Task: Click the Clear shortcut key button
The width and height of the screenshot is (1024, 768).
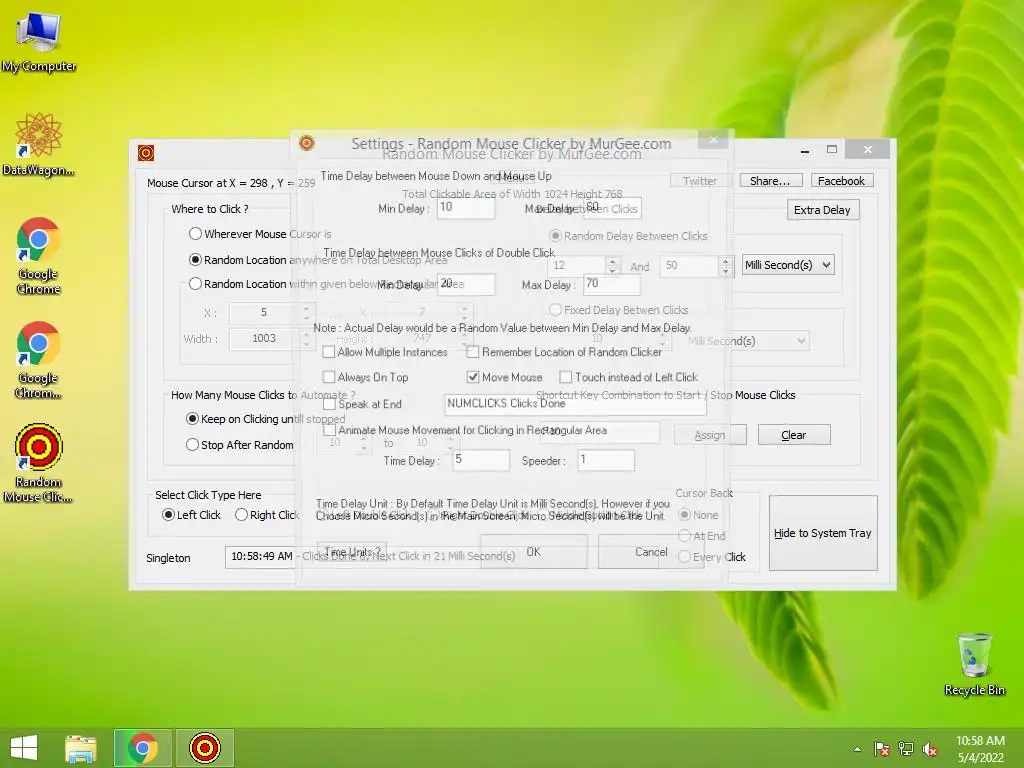Action: coord(793,435)
